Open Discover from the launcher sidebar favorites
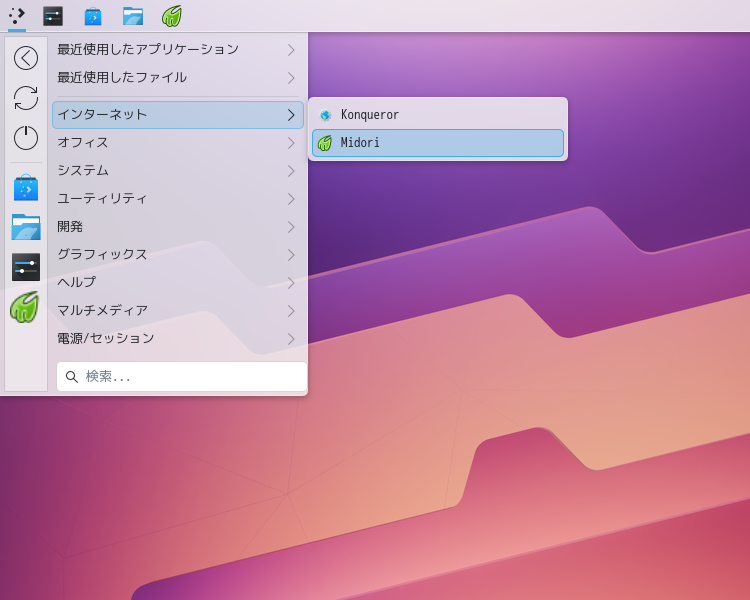Screen dimensions: 750x600 tap(26, 187)
